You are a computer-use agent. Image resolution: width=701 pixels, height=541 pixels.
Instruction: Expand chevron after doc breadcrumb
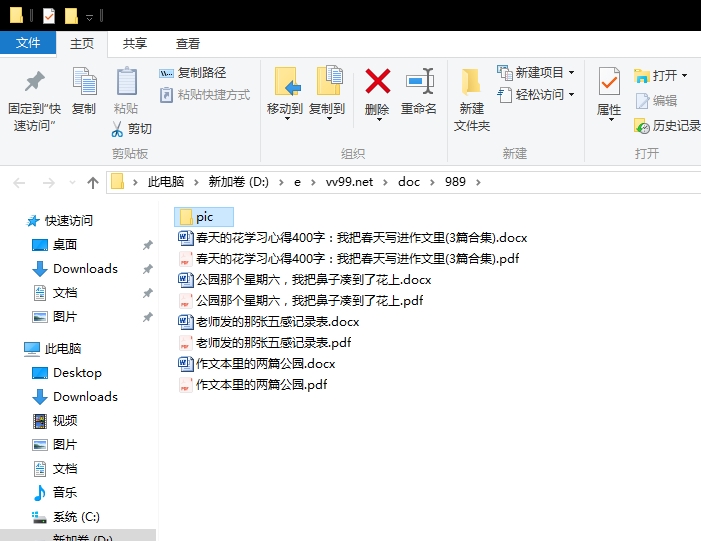[x=432, y=182]
